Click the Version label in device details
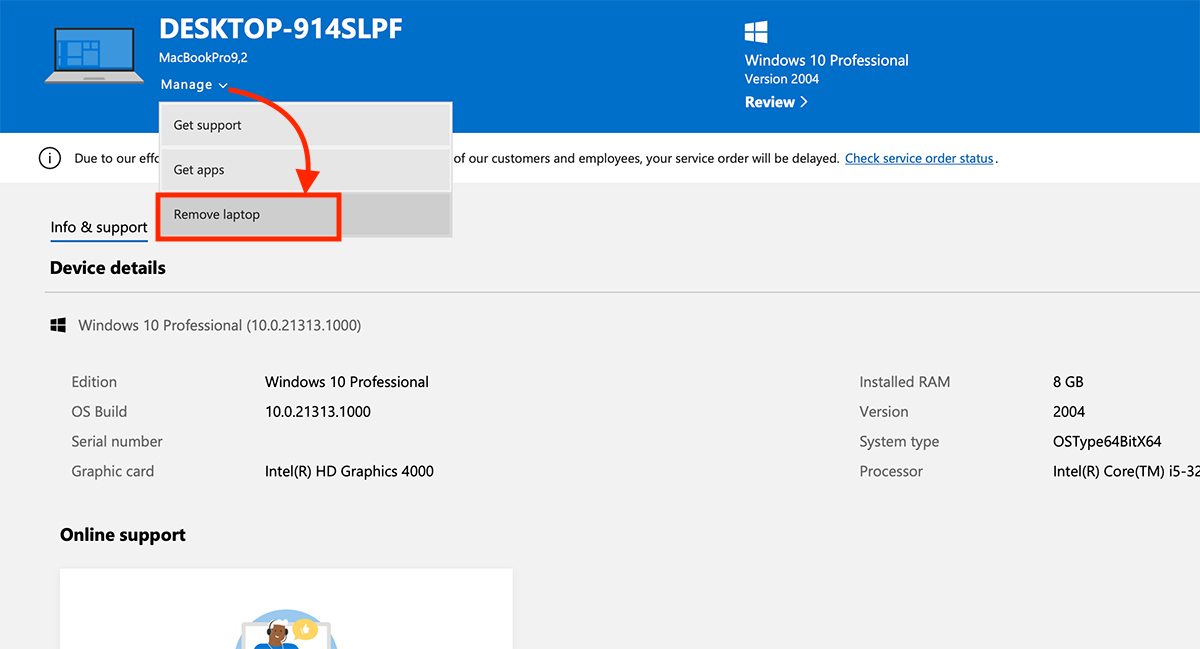1200x649 pixels. point(884,412)
